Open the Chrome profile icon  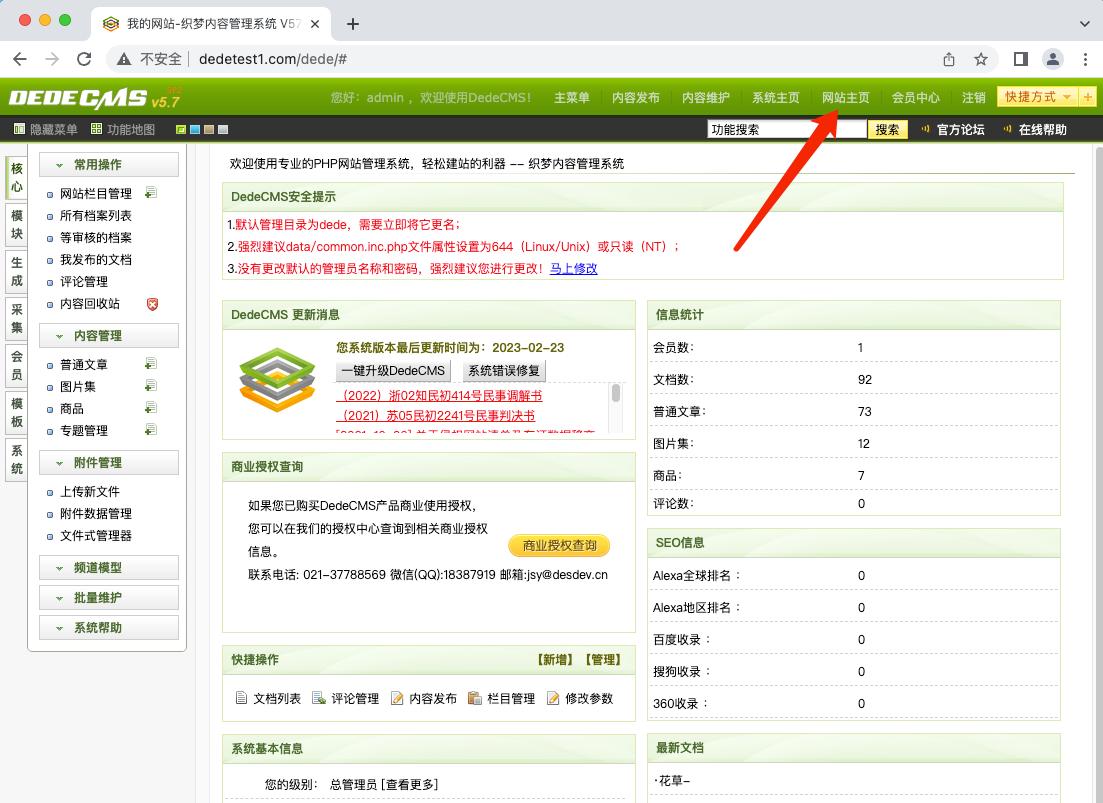pyautogui.click(x=1053, y=59)
